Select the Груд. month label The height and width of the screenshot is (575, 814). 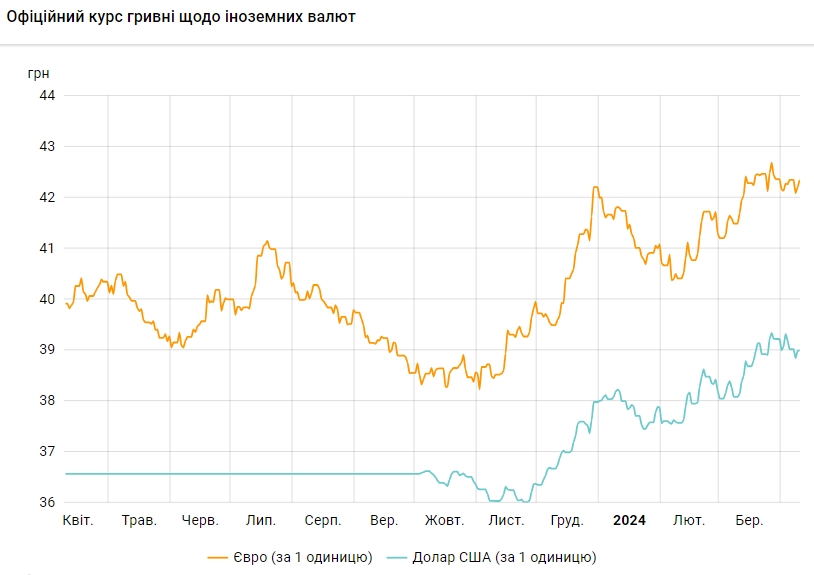[568, 521]
